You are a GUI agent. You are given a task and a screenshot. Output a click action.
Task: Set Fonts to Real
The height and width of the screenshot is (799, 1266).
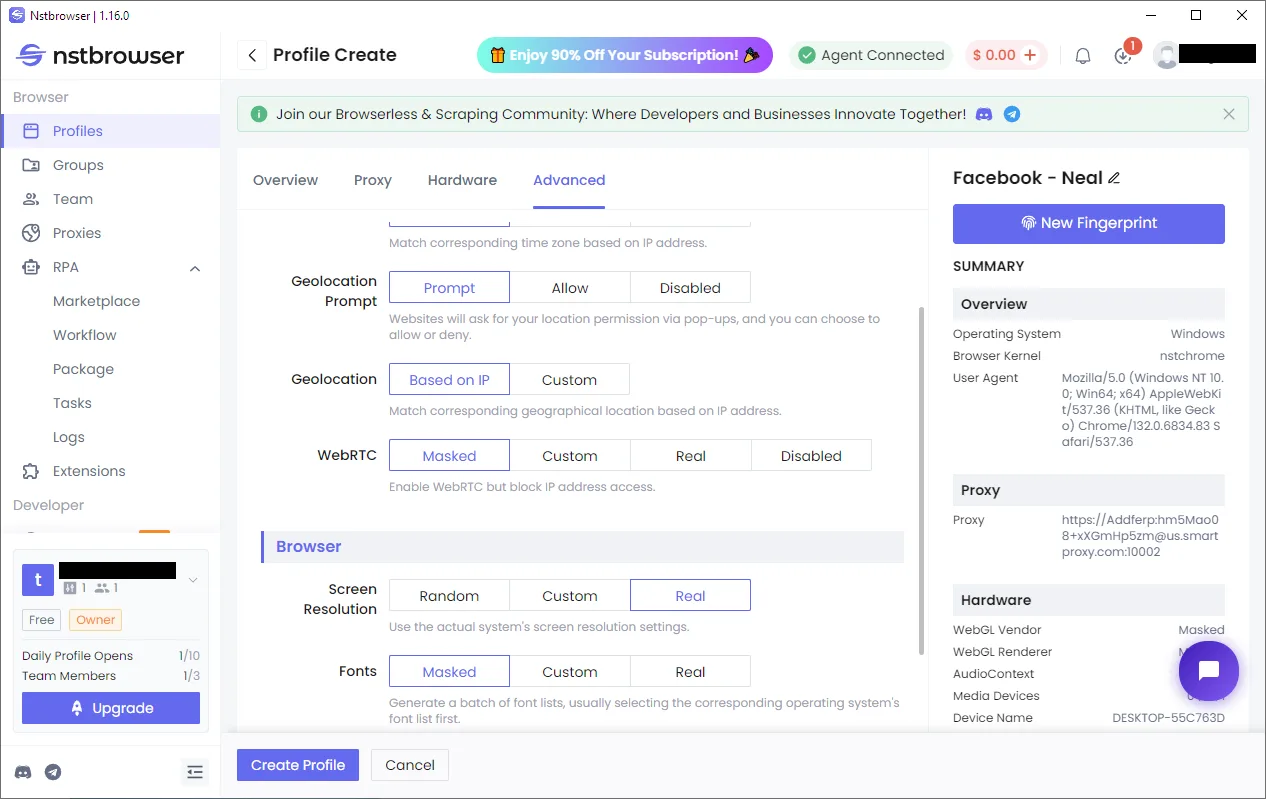click(690, 672)
